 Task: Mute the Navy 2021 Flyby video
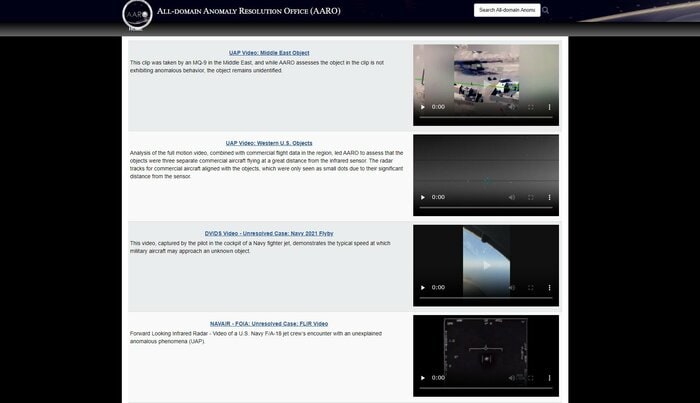[512, 287]
